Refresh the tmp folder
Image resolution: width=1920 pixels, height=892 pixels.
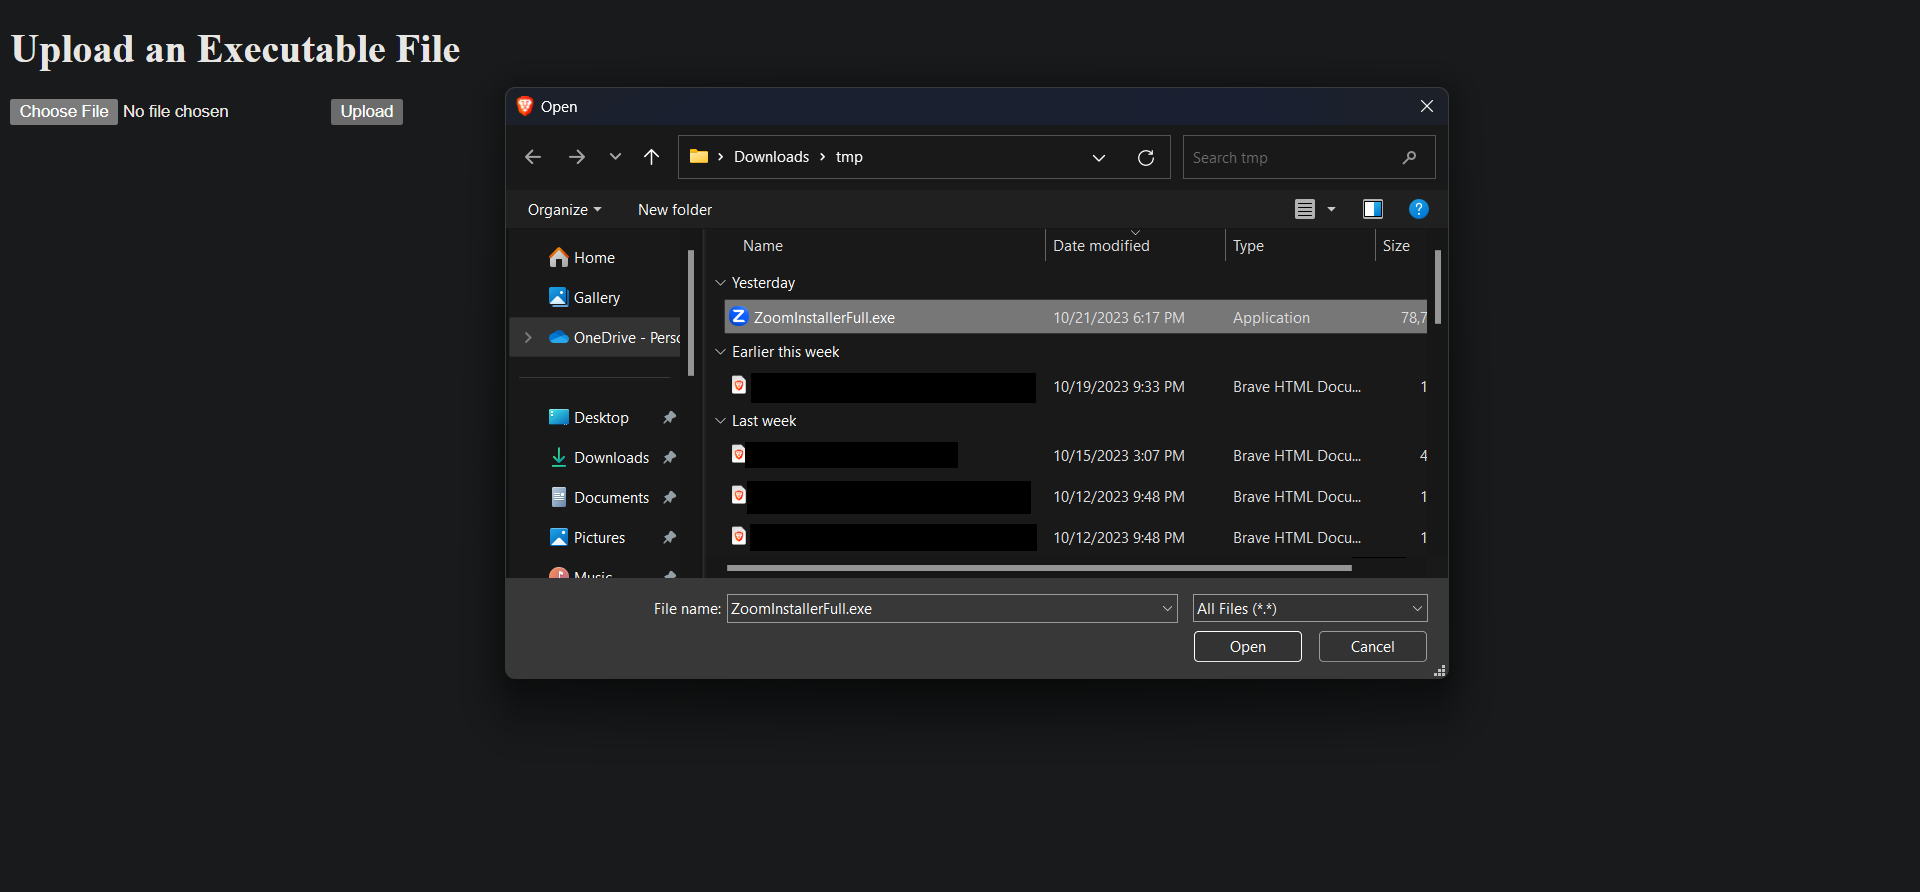(x=1146, y=157)
